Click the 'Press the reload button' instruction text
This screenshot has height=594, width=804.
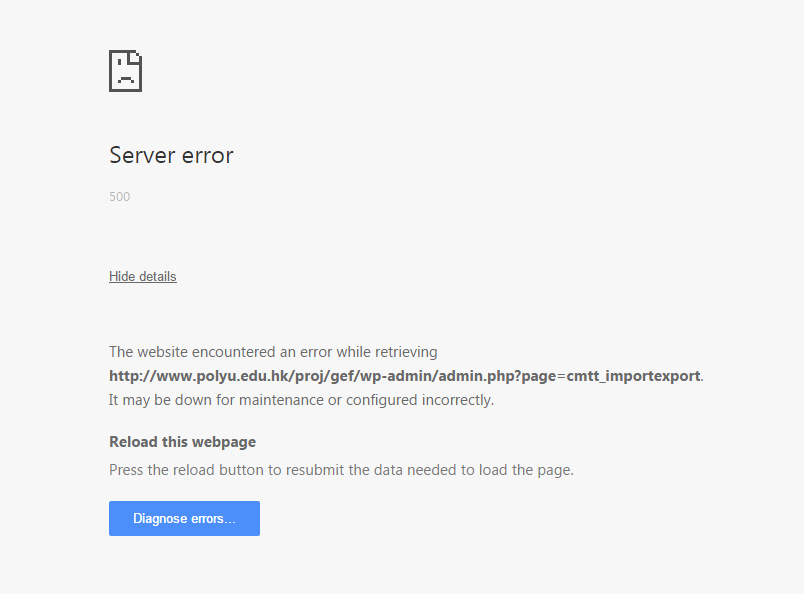[341, 469]
